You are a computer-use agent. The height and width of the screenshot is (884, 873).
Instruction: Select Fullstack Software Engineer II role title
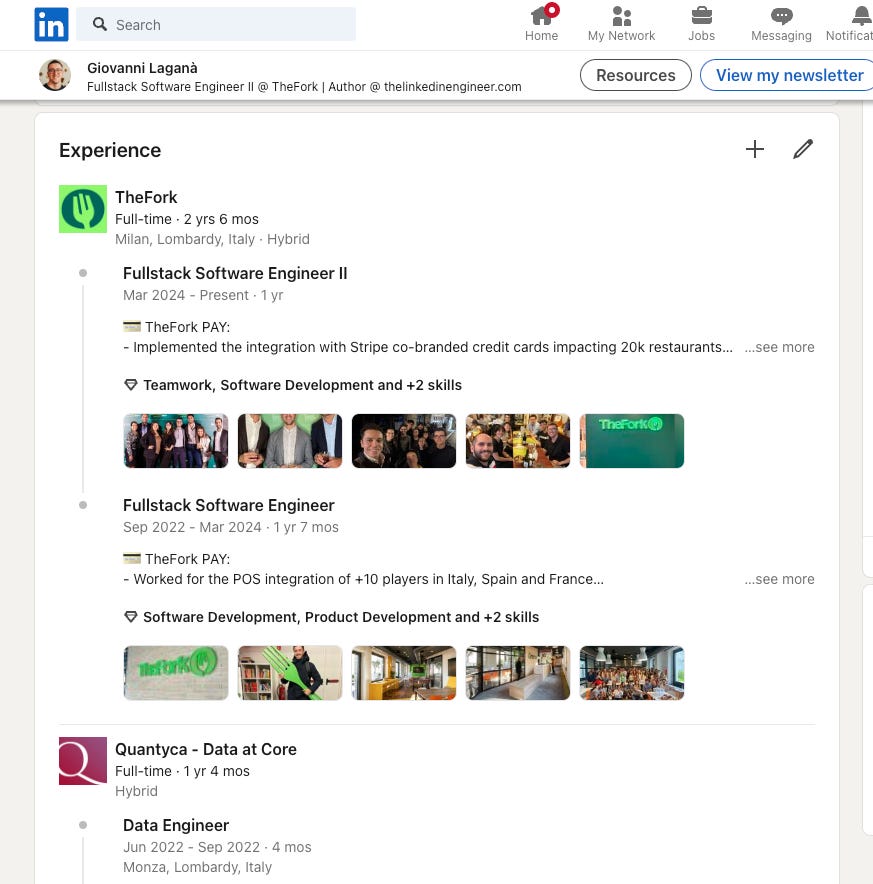tap(235, 273)
